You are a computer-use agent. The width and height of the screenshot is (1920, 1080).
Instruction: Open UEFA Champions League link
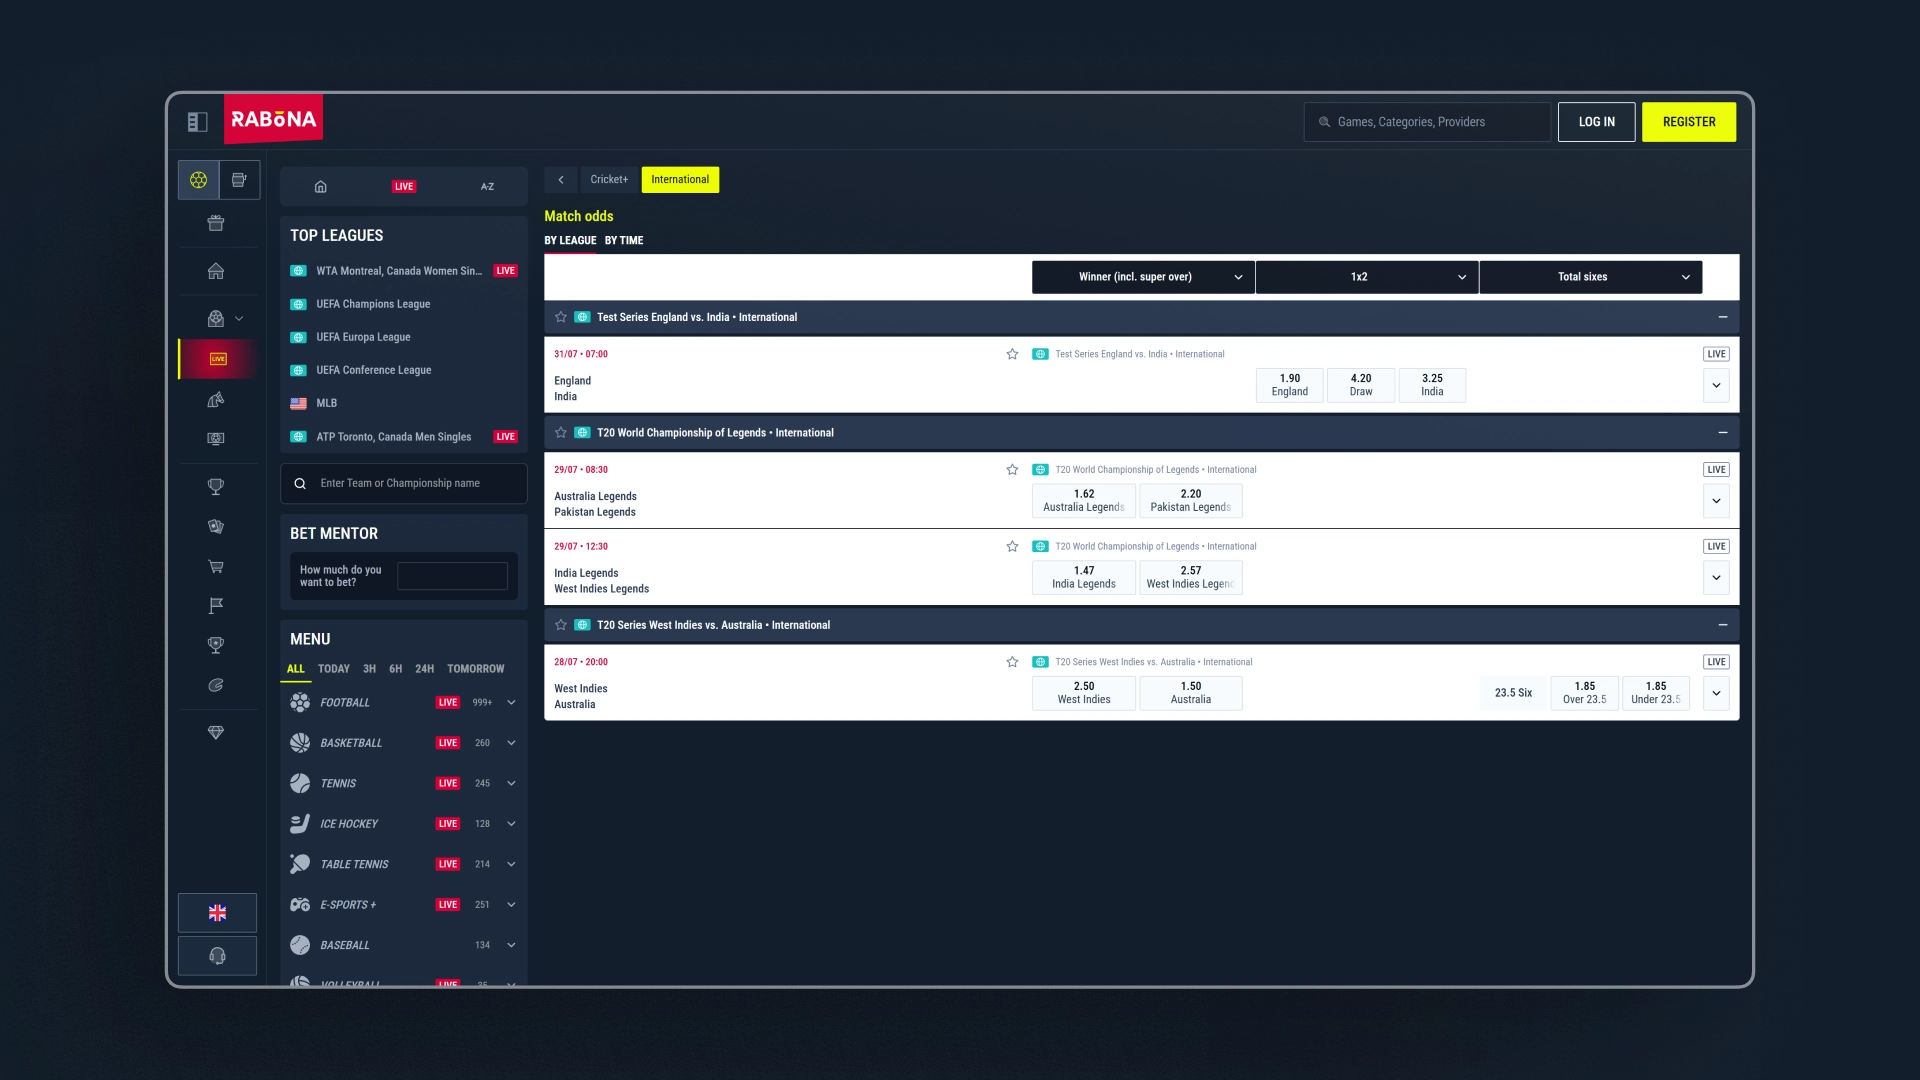click(x=373, y=304)
